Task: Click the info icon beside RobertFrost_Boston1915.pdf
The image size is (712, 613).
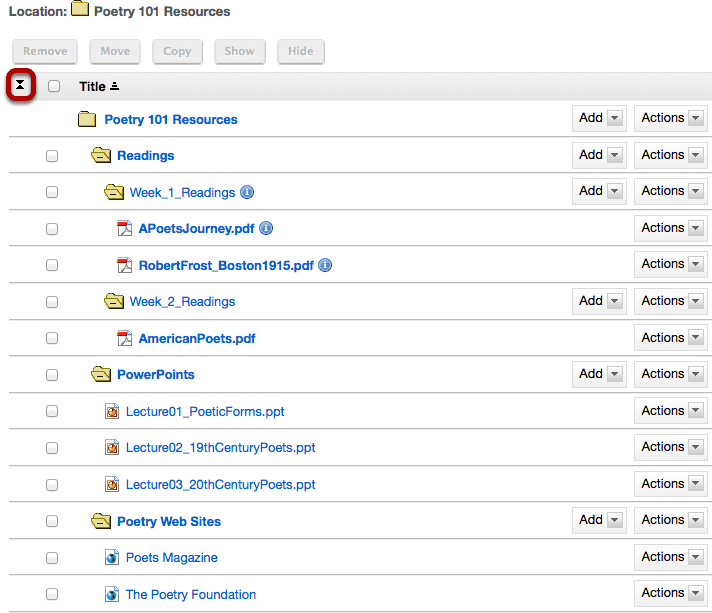Action: 325,265
